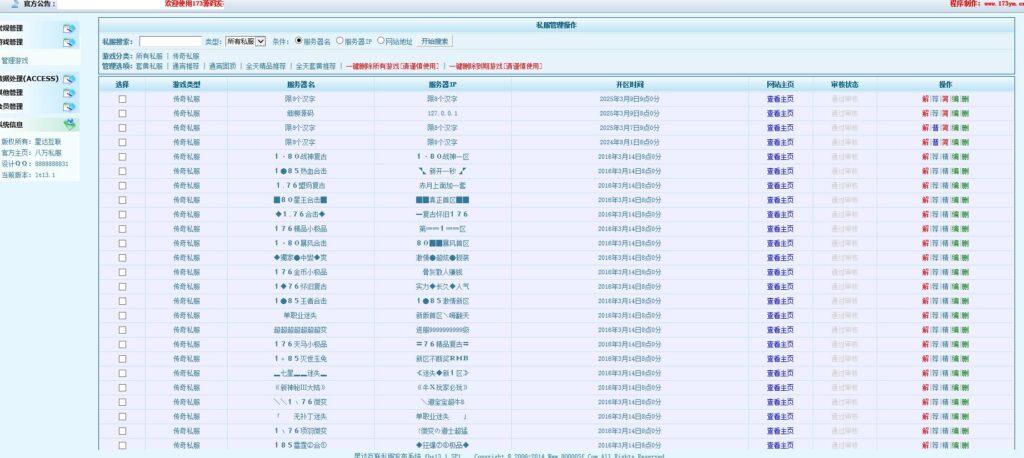Click the 其他管理 section icon
Image resolution: width=1024 pixels, height=458 pixels.
[69, 93]
